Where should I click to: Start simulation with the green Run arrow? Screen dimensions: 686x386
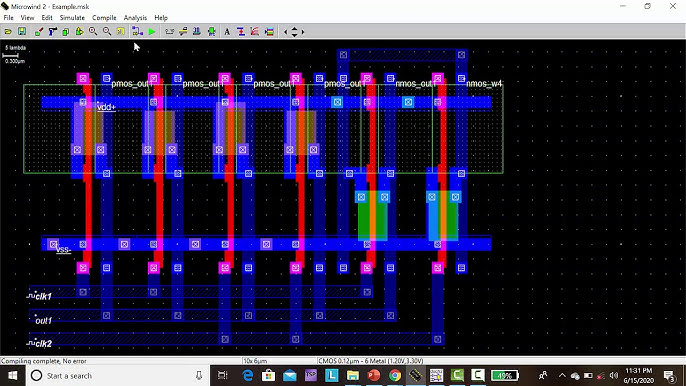(x=152, y=32)
